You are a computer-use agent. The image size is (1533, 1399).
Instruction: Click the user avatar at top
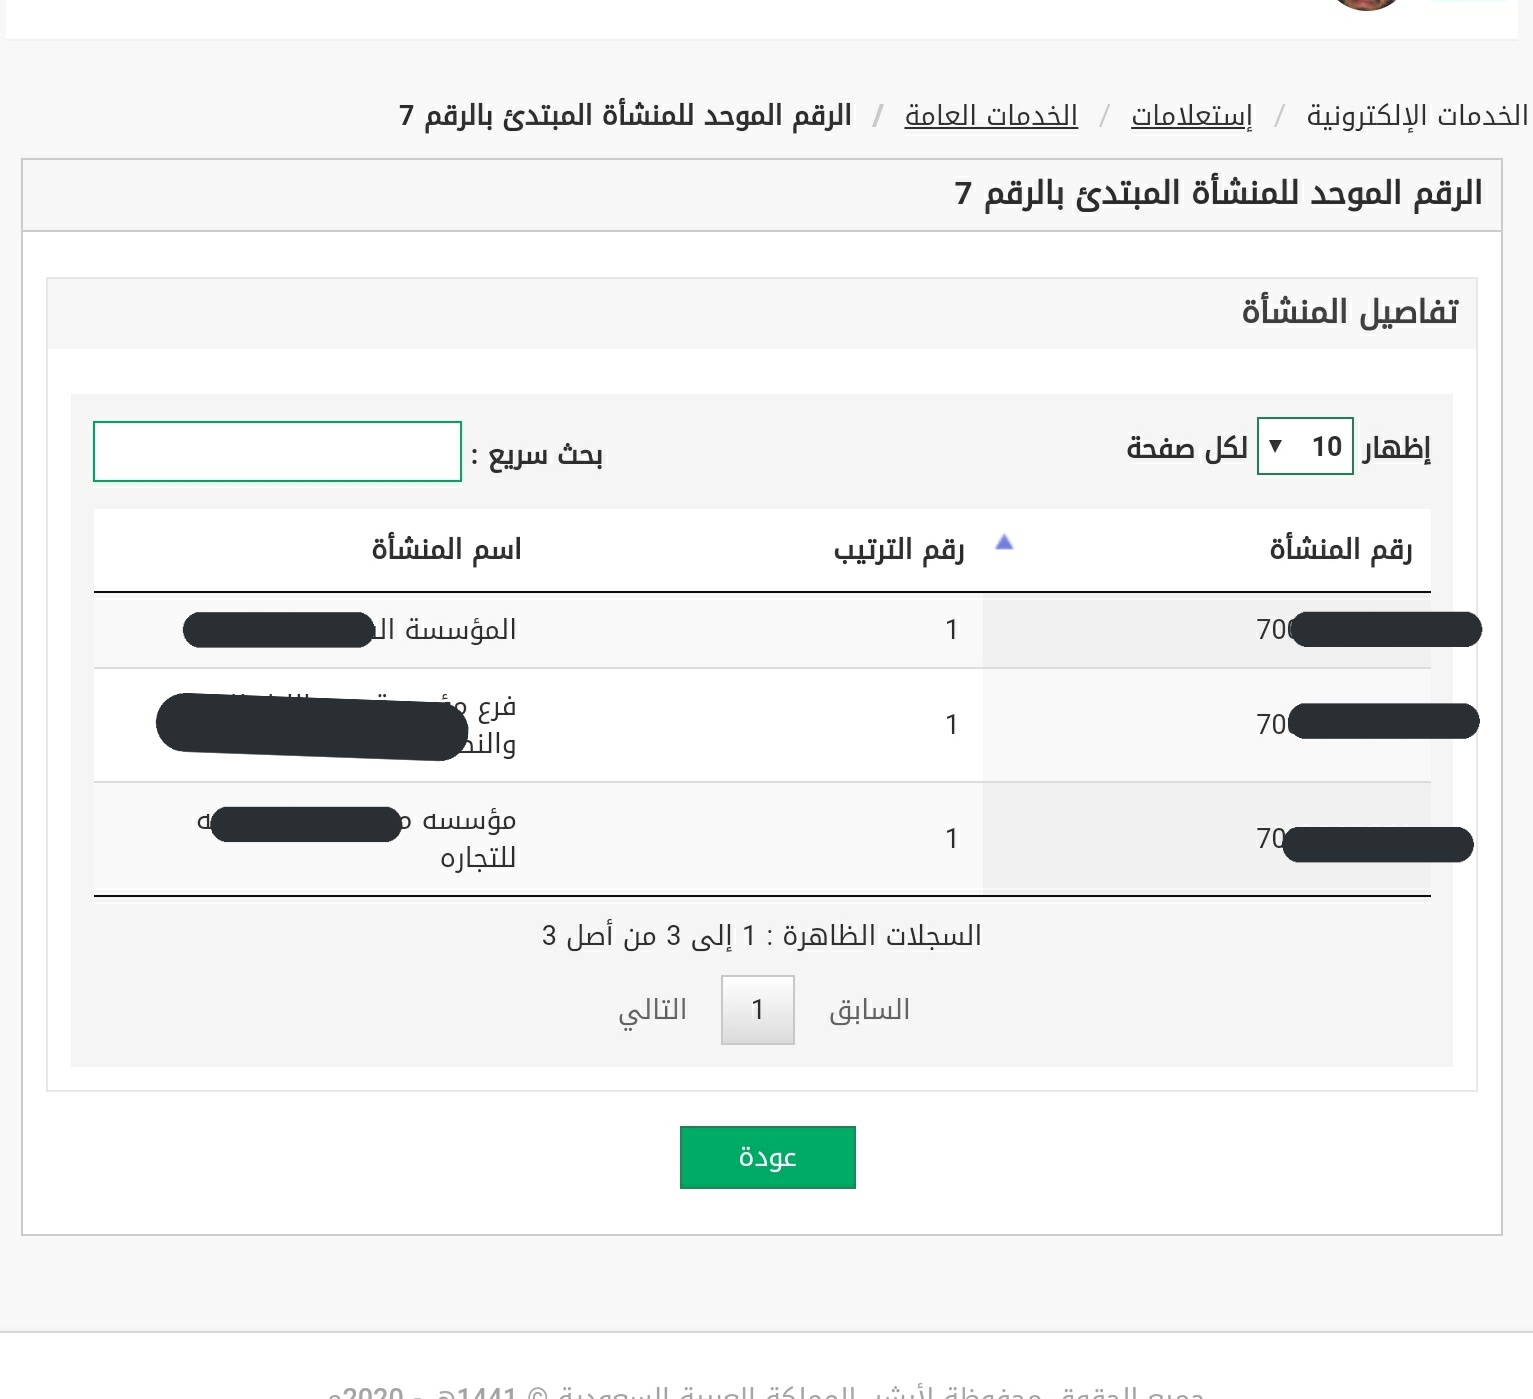[1366, 3]
